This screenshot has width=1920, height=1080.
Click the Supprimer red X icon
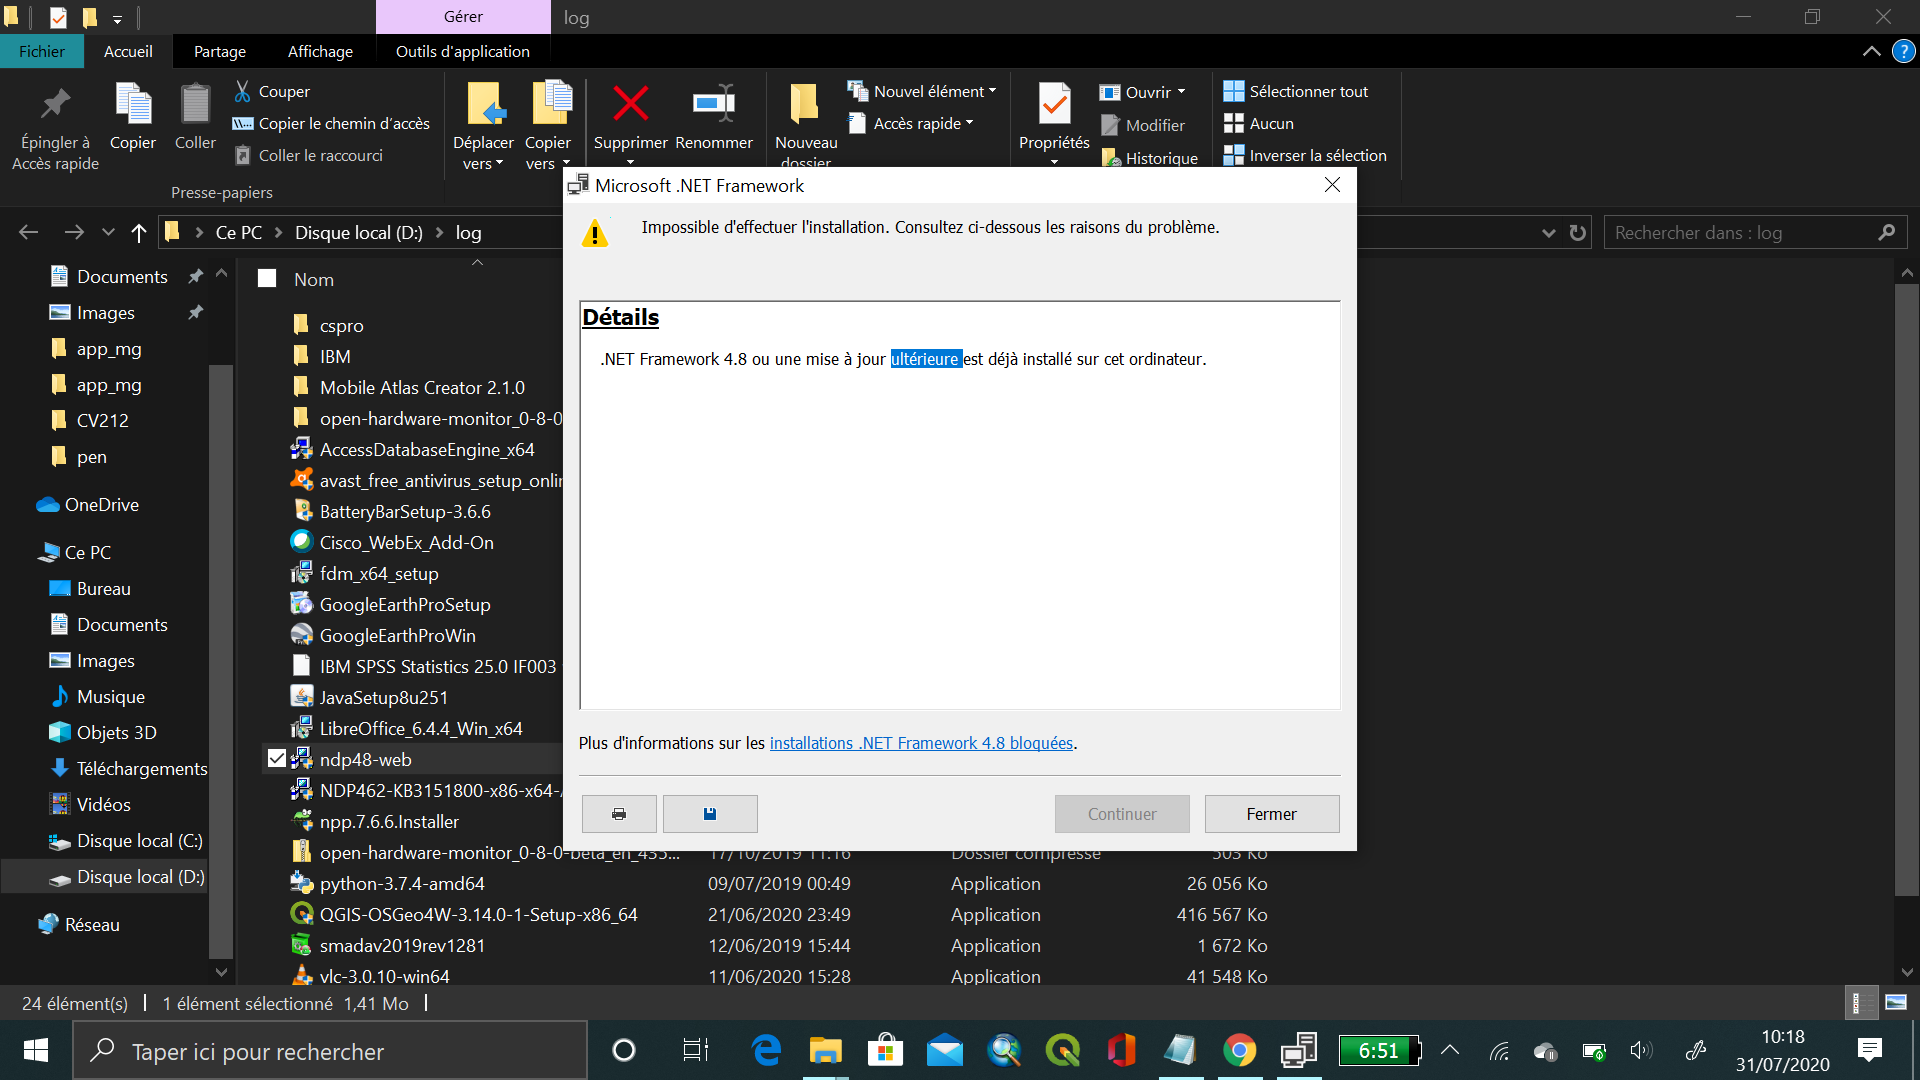[630, 103]
